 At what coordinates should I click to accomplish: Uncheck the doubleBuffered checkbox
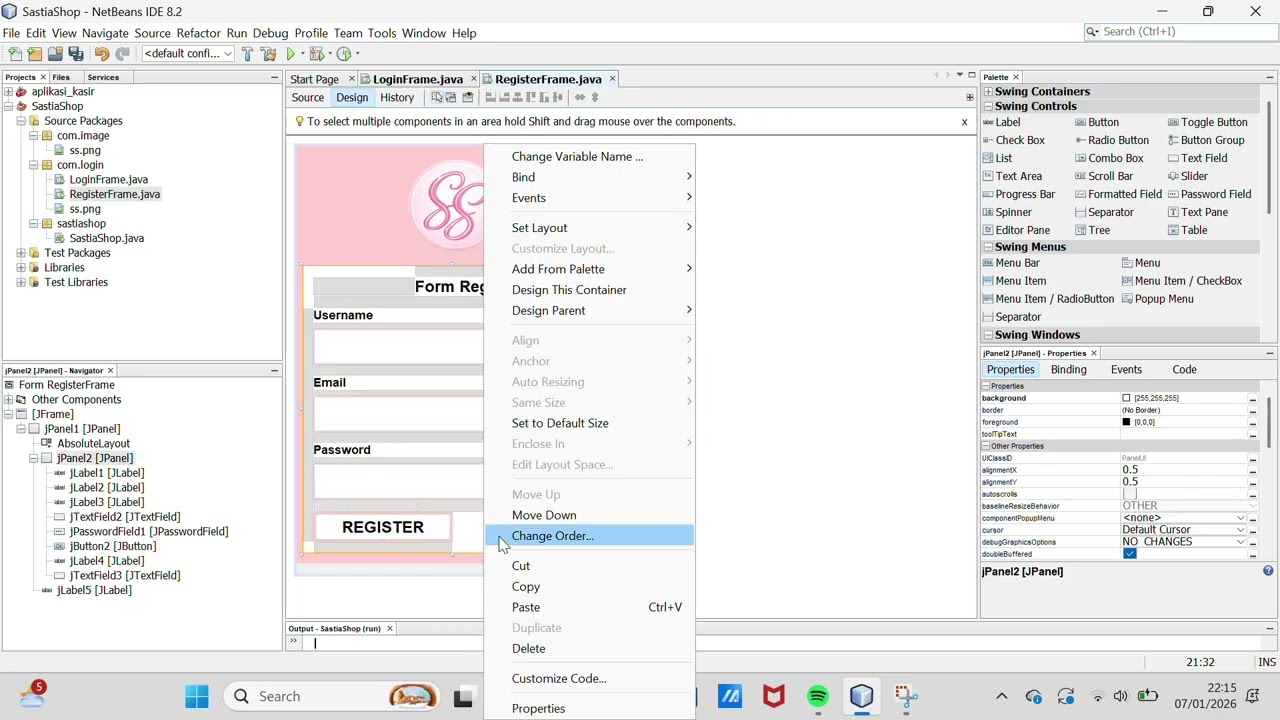pyautogui.click(x=1130, y=554)
